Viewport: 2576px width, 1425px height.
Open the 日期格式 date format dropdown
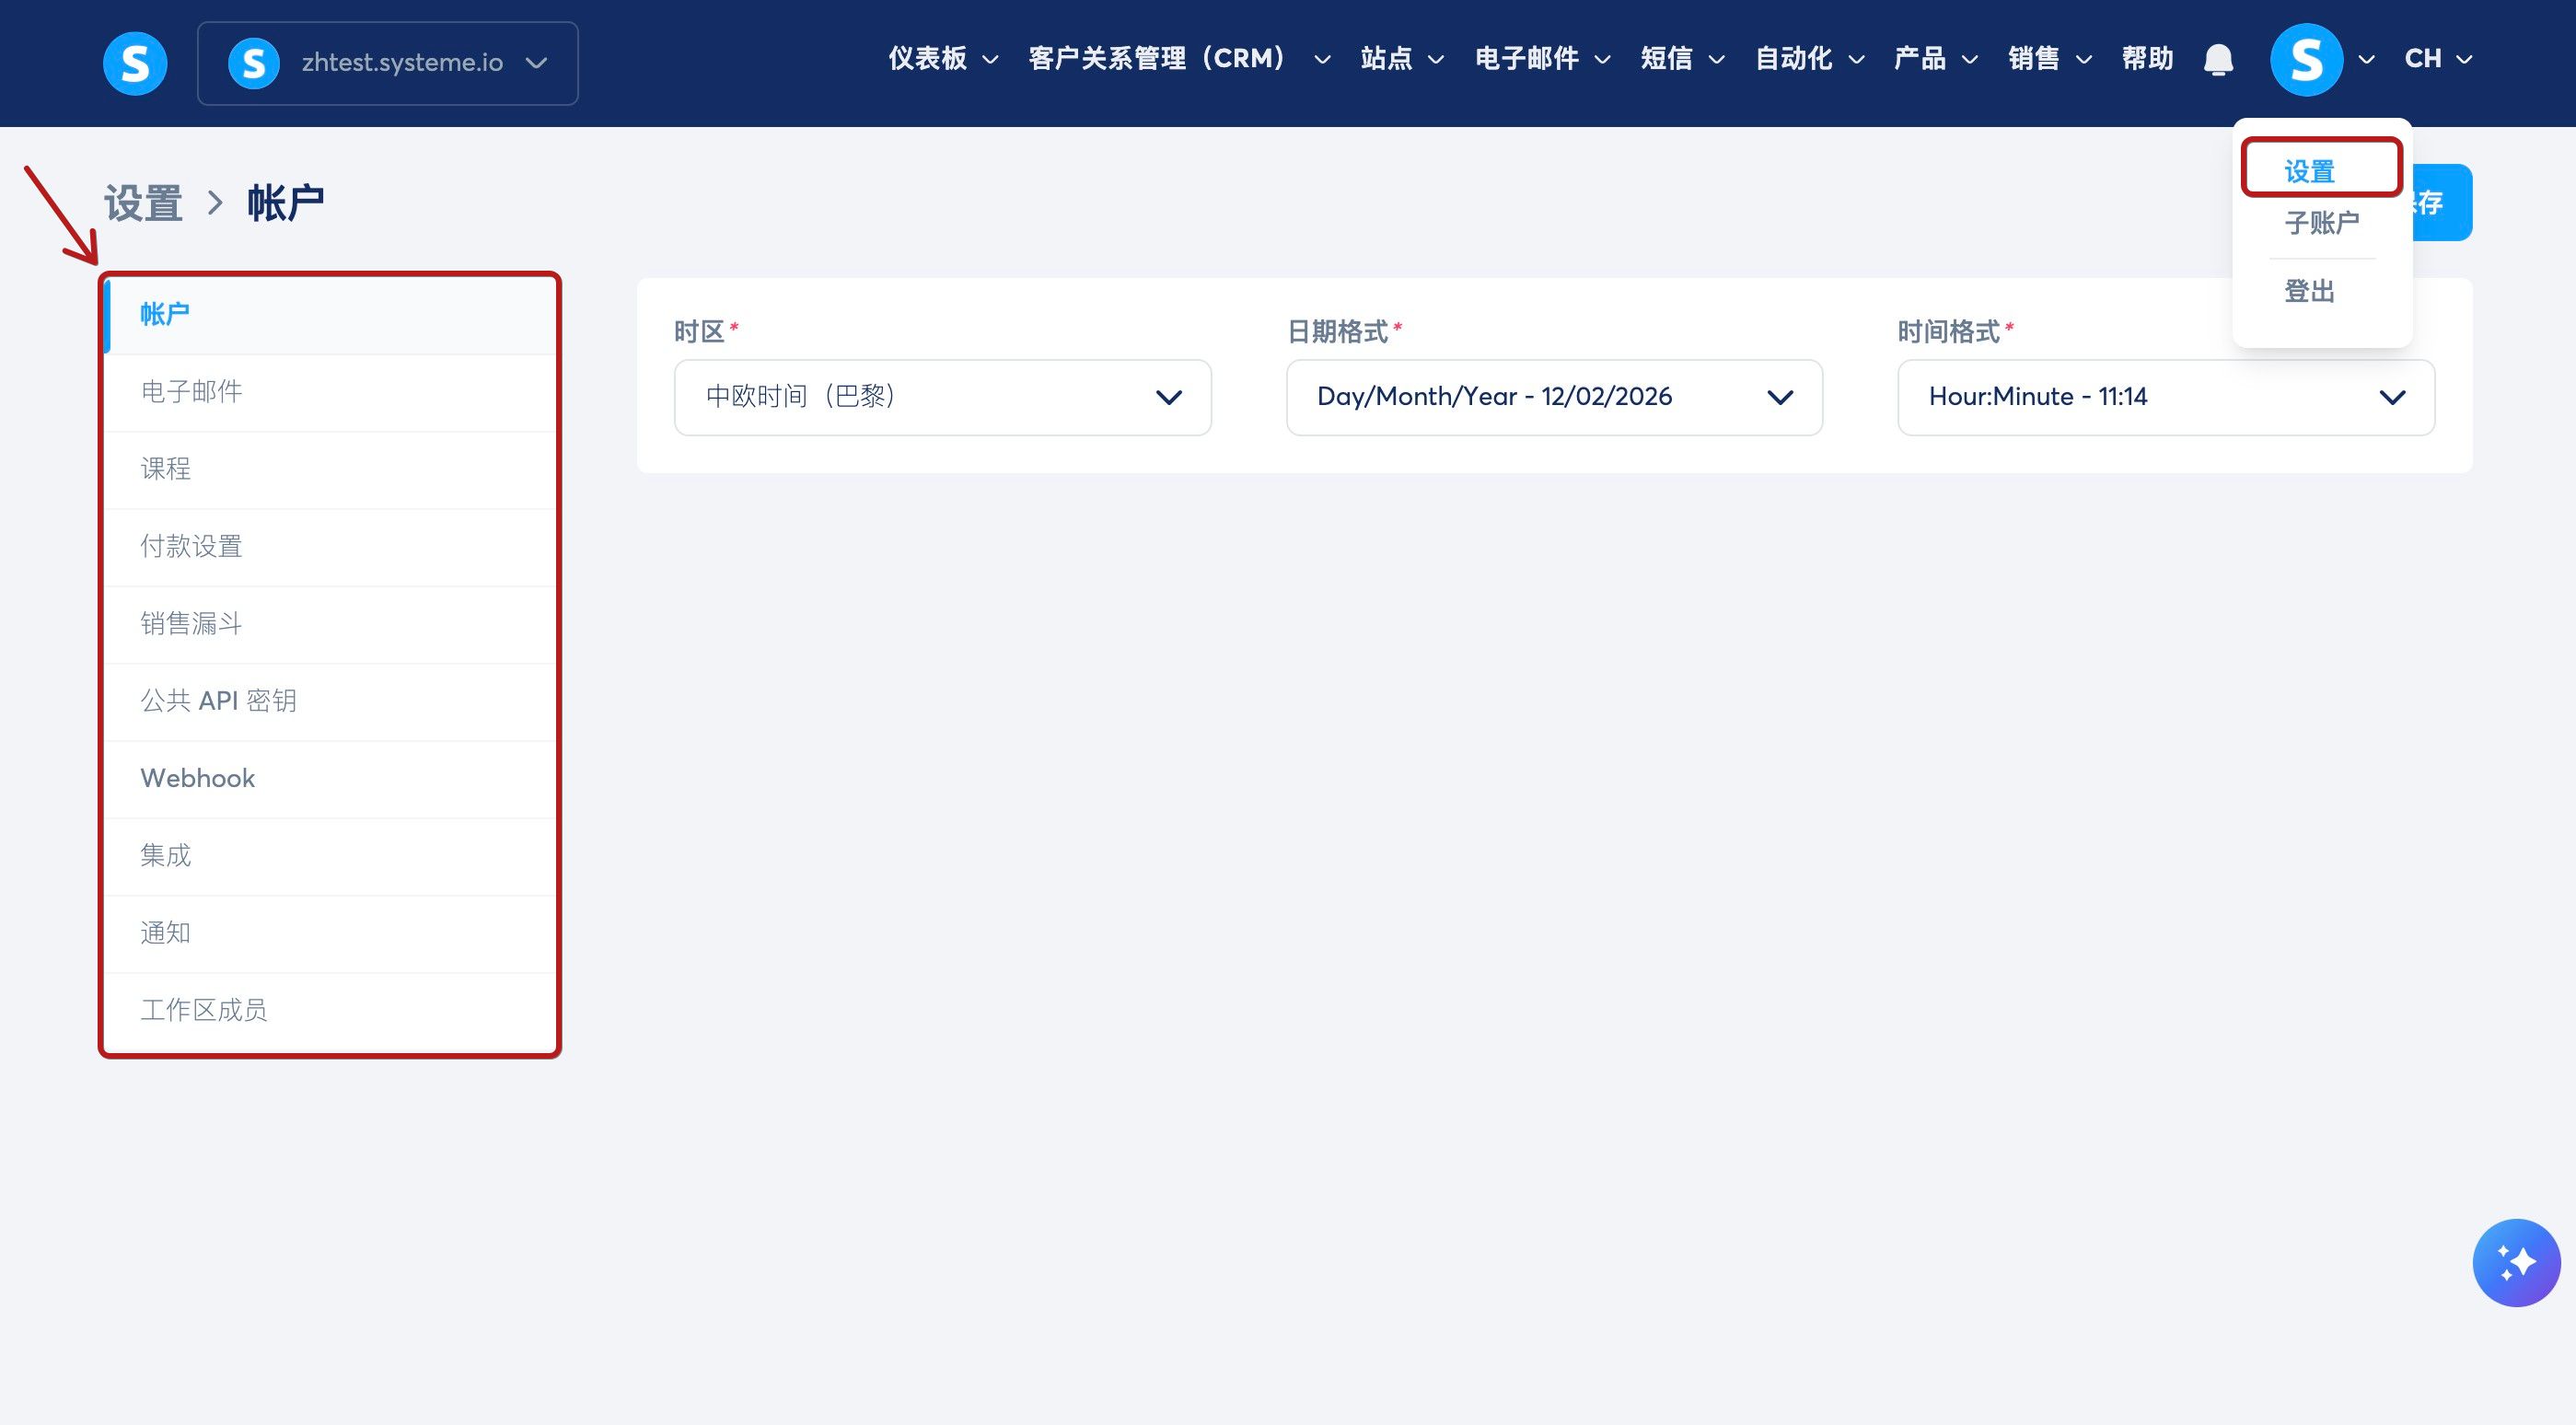click(1554, 397)
